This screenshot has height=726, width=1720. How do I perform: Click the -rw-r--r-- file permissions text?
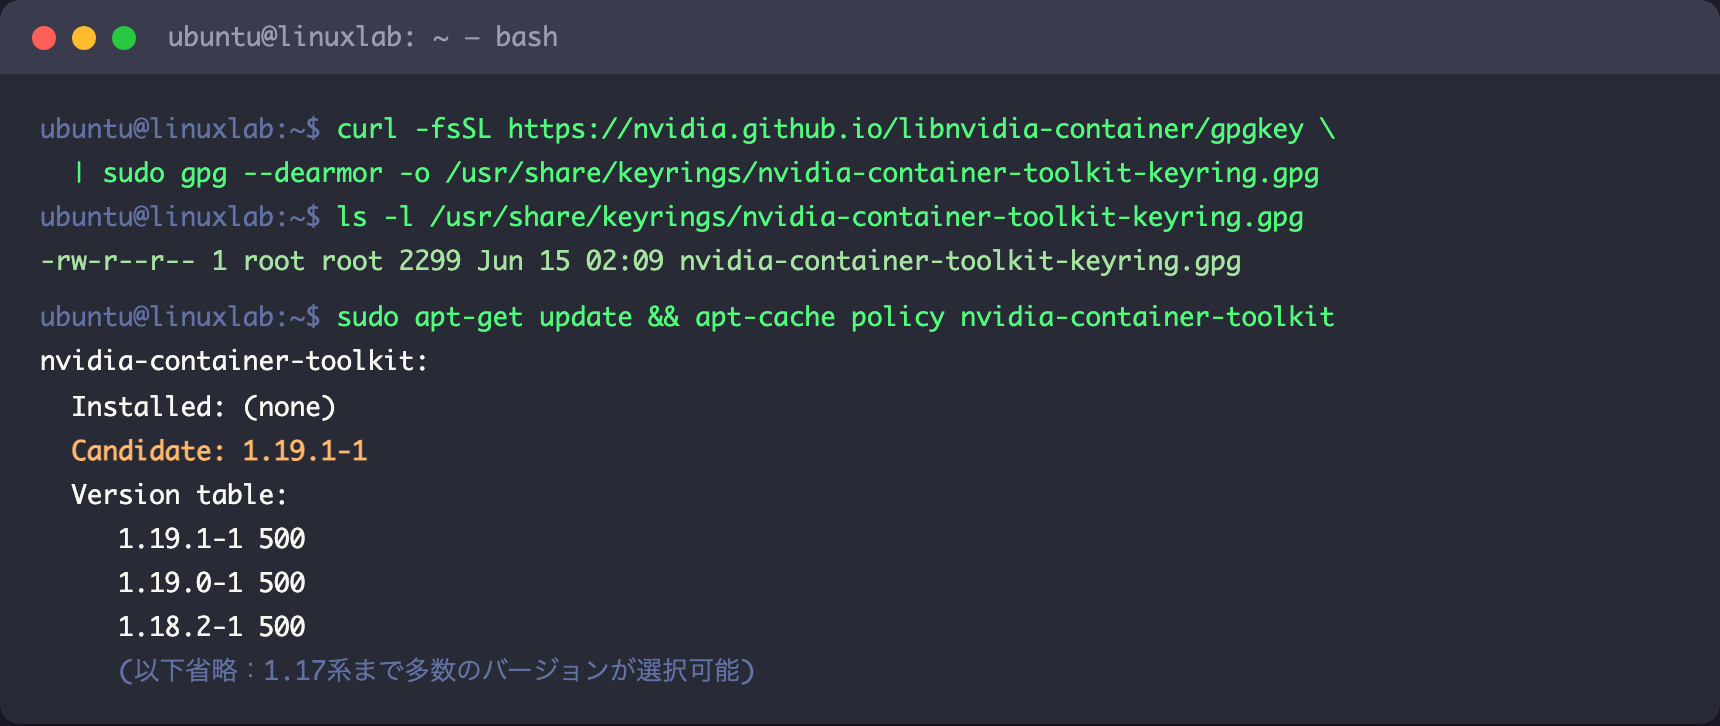click(x=118, y=261)
